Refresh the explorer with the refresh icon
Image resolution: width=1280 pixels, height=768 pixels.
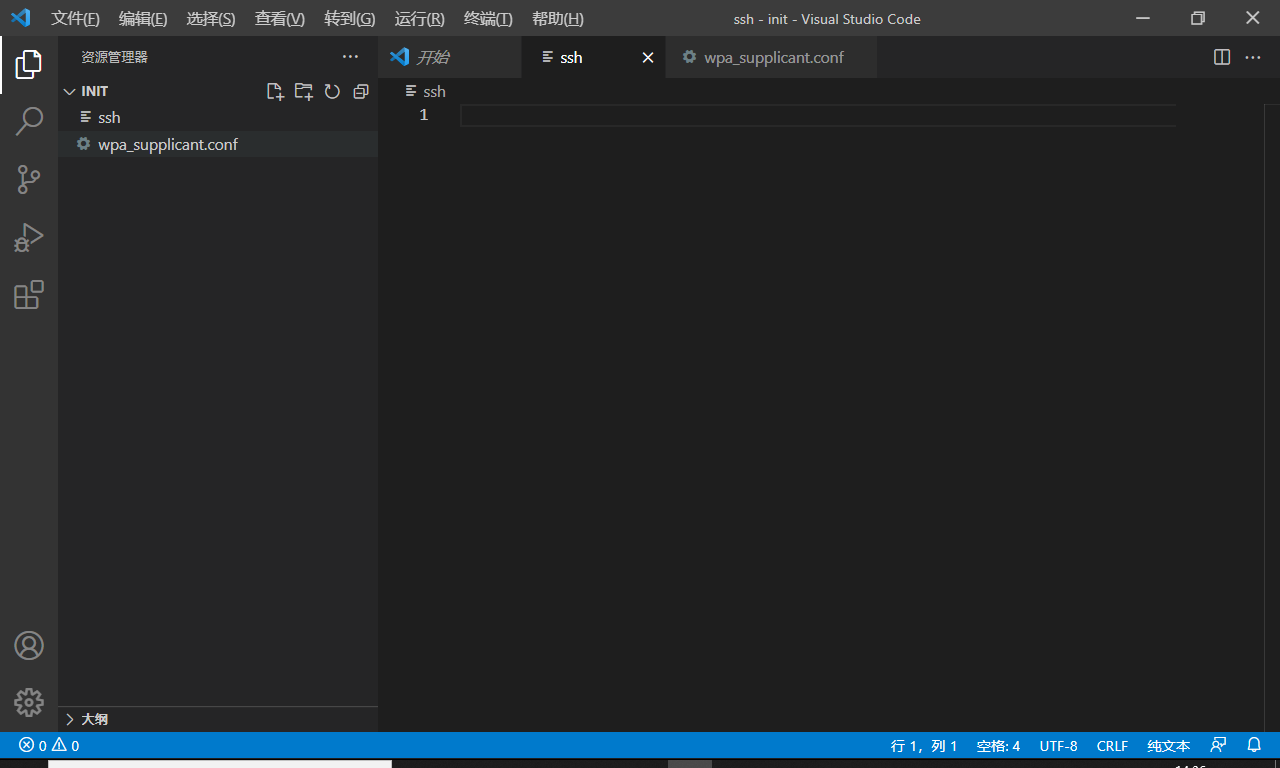332,91
